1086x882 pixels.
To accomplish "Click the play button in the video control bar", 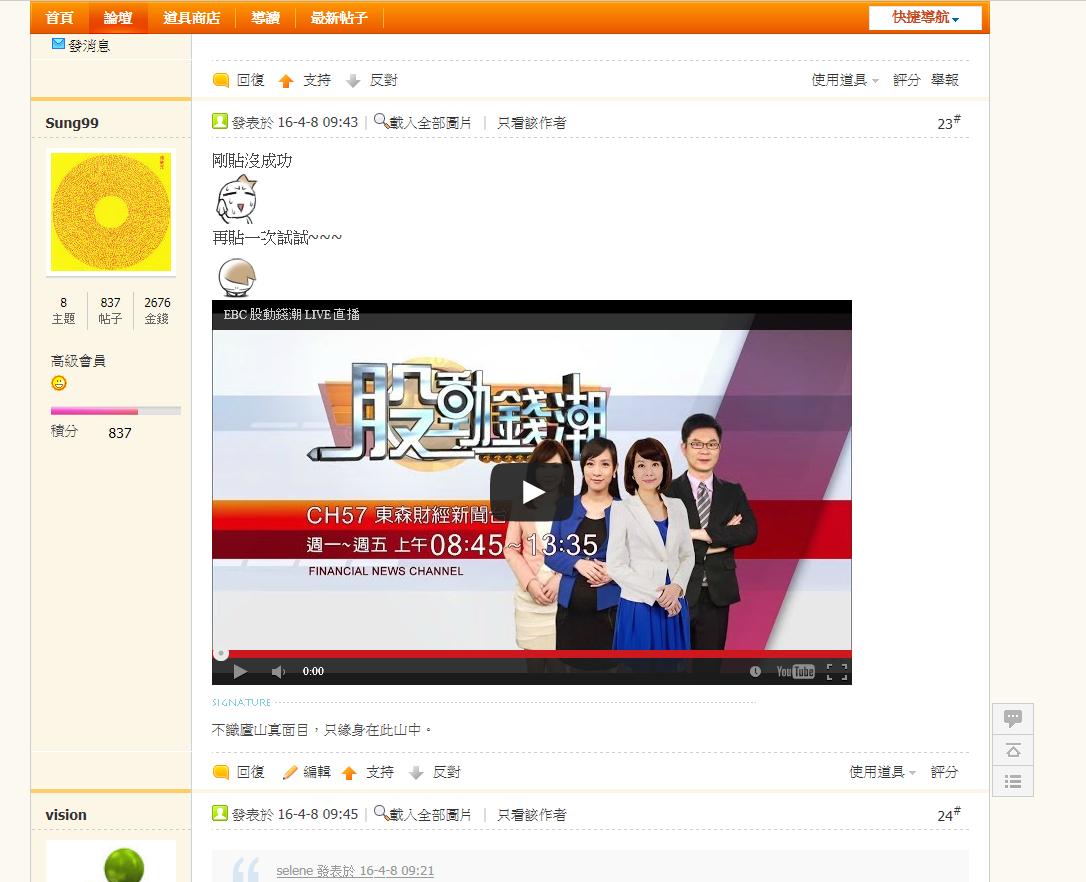I will tap(240, 671).
